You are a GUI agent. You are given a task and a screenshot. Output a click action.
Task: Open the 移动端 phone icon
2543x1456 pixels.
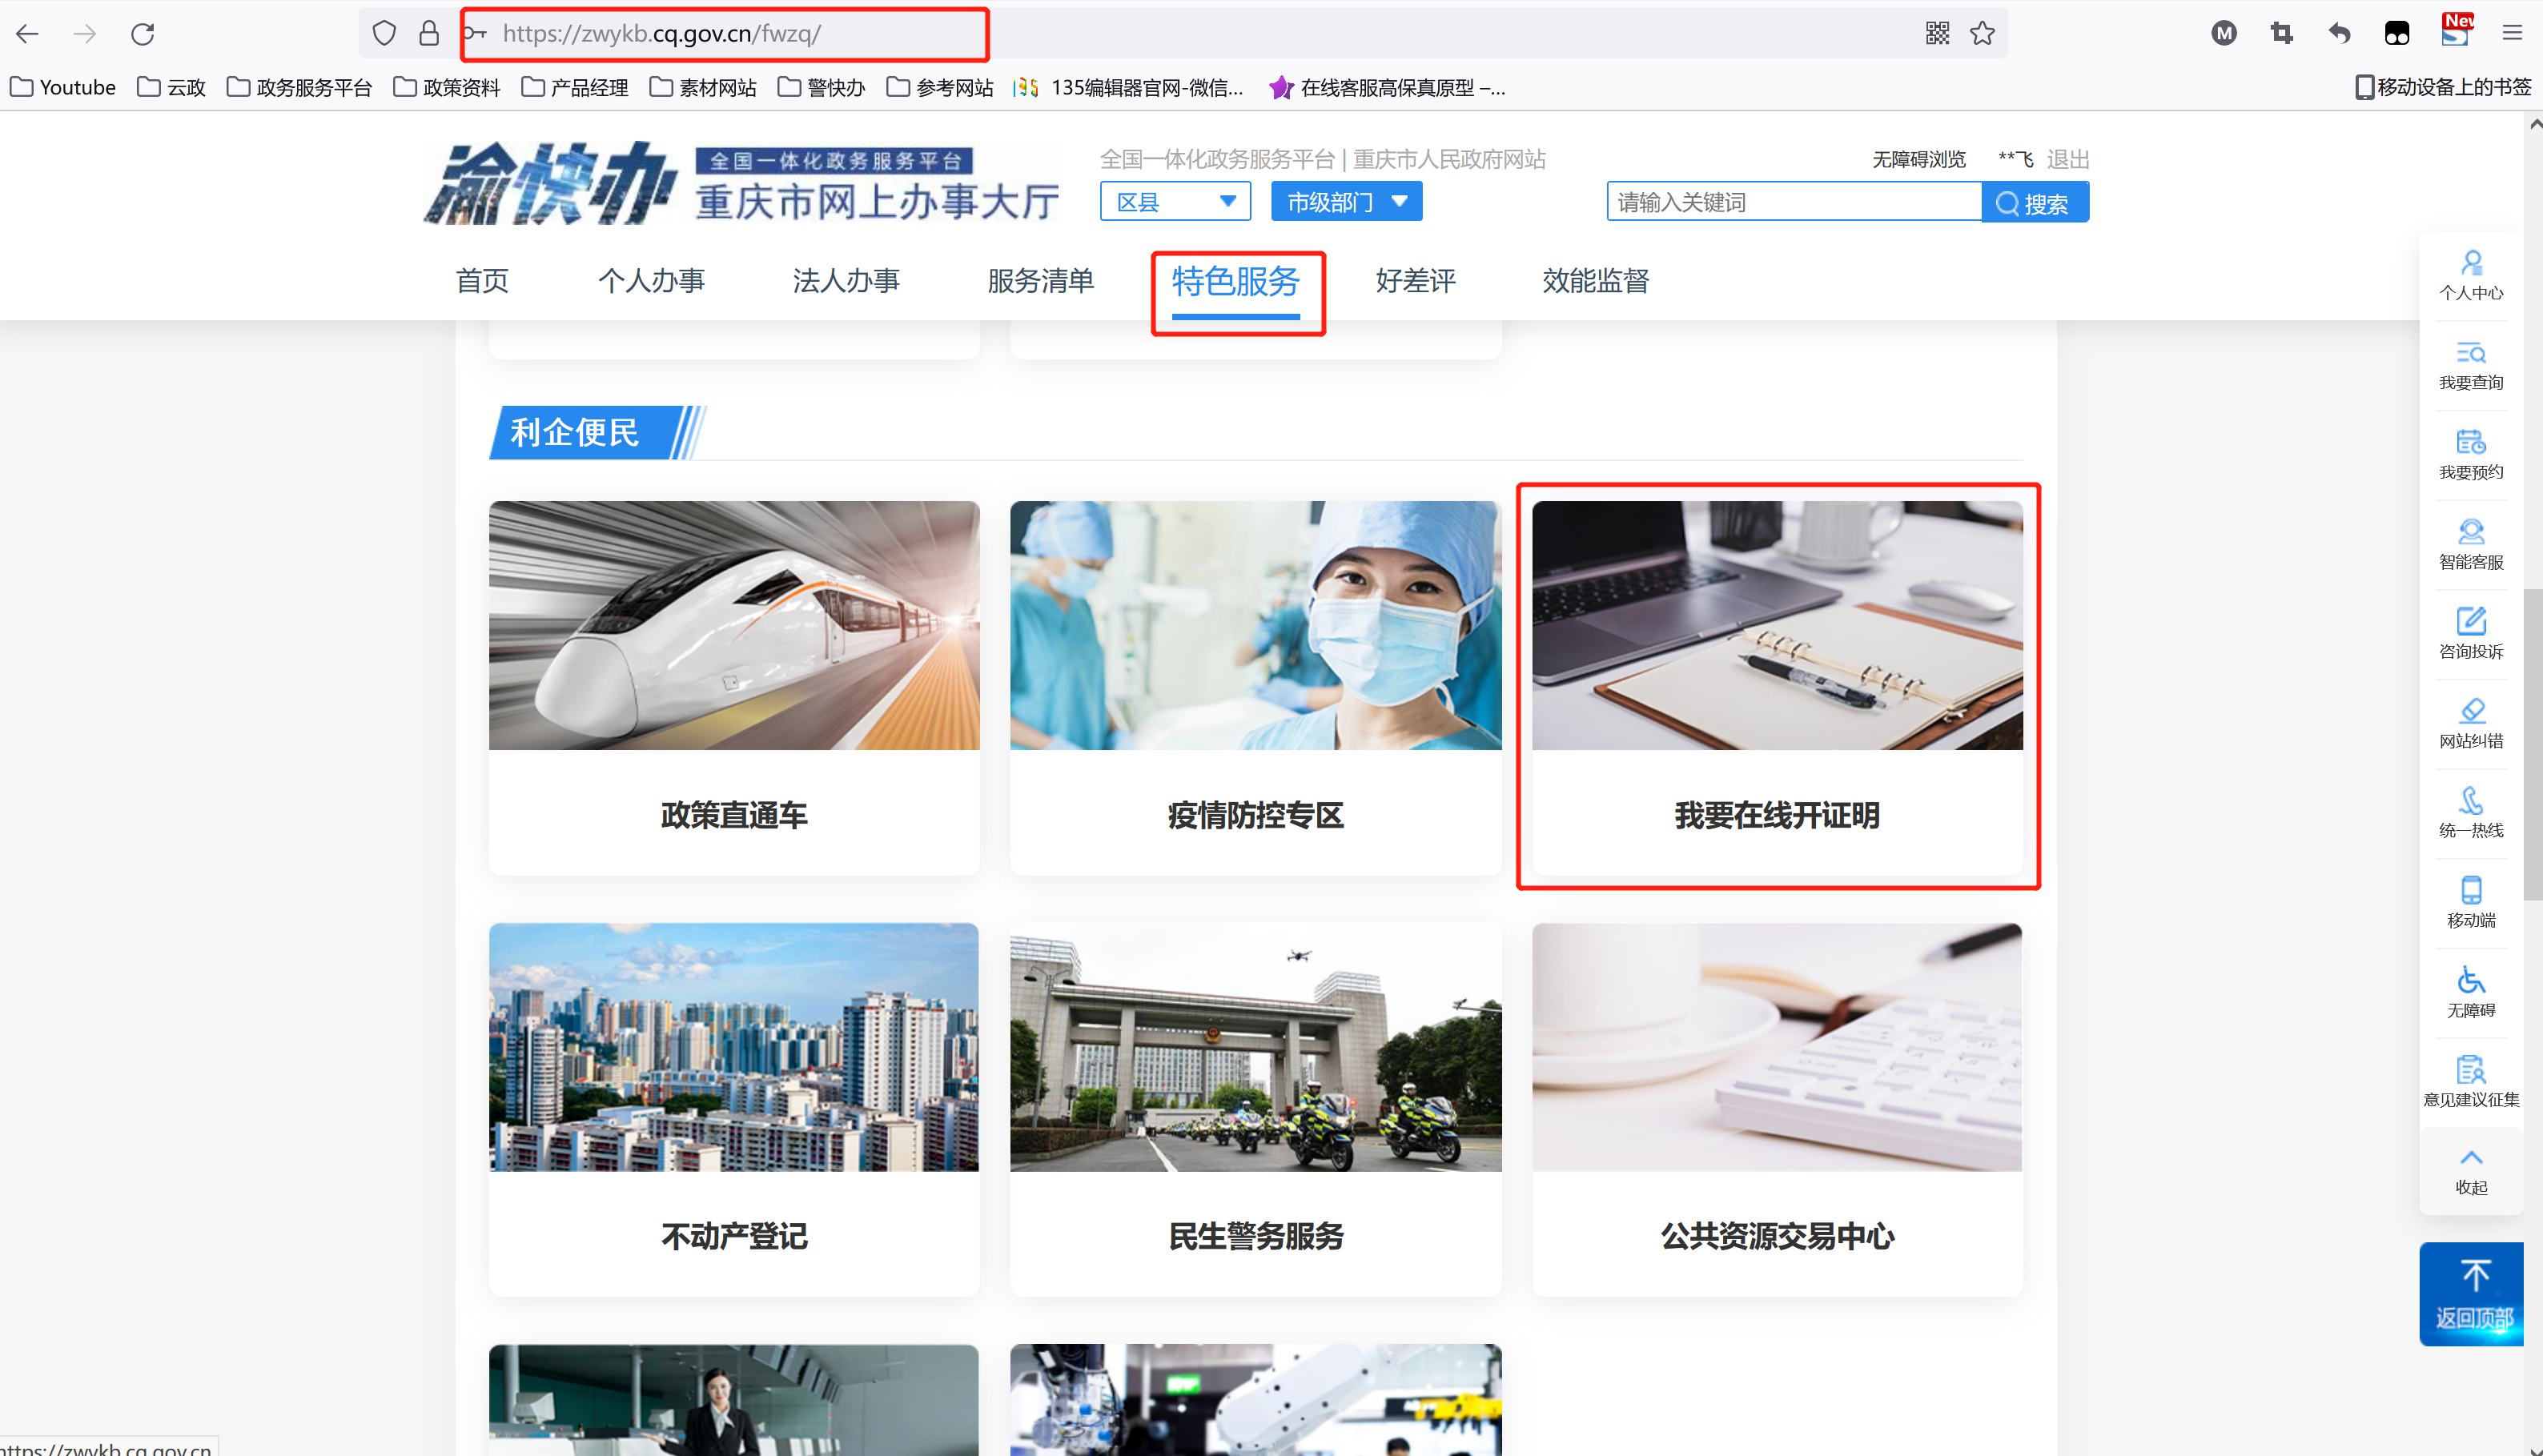pyautogui.click(x=2470, y=890)
